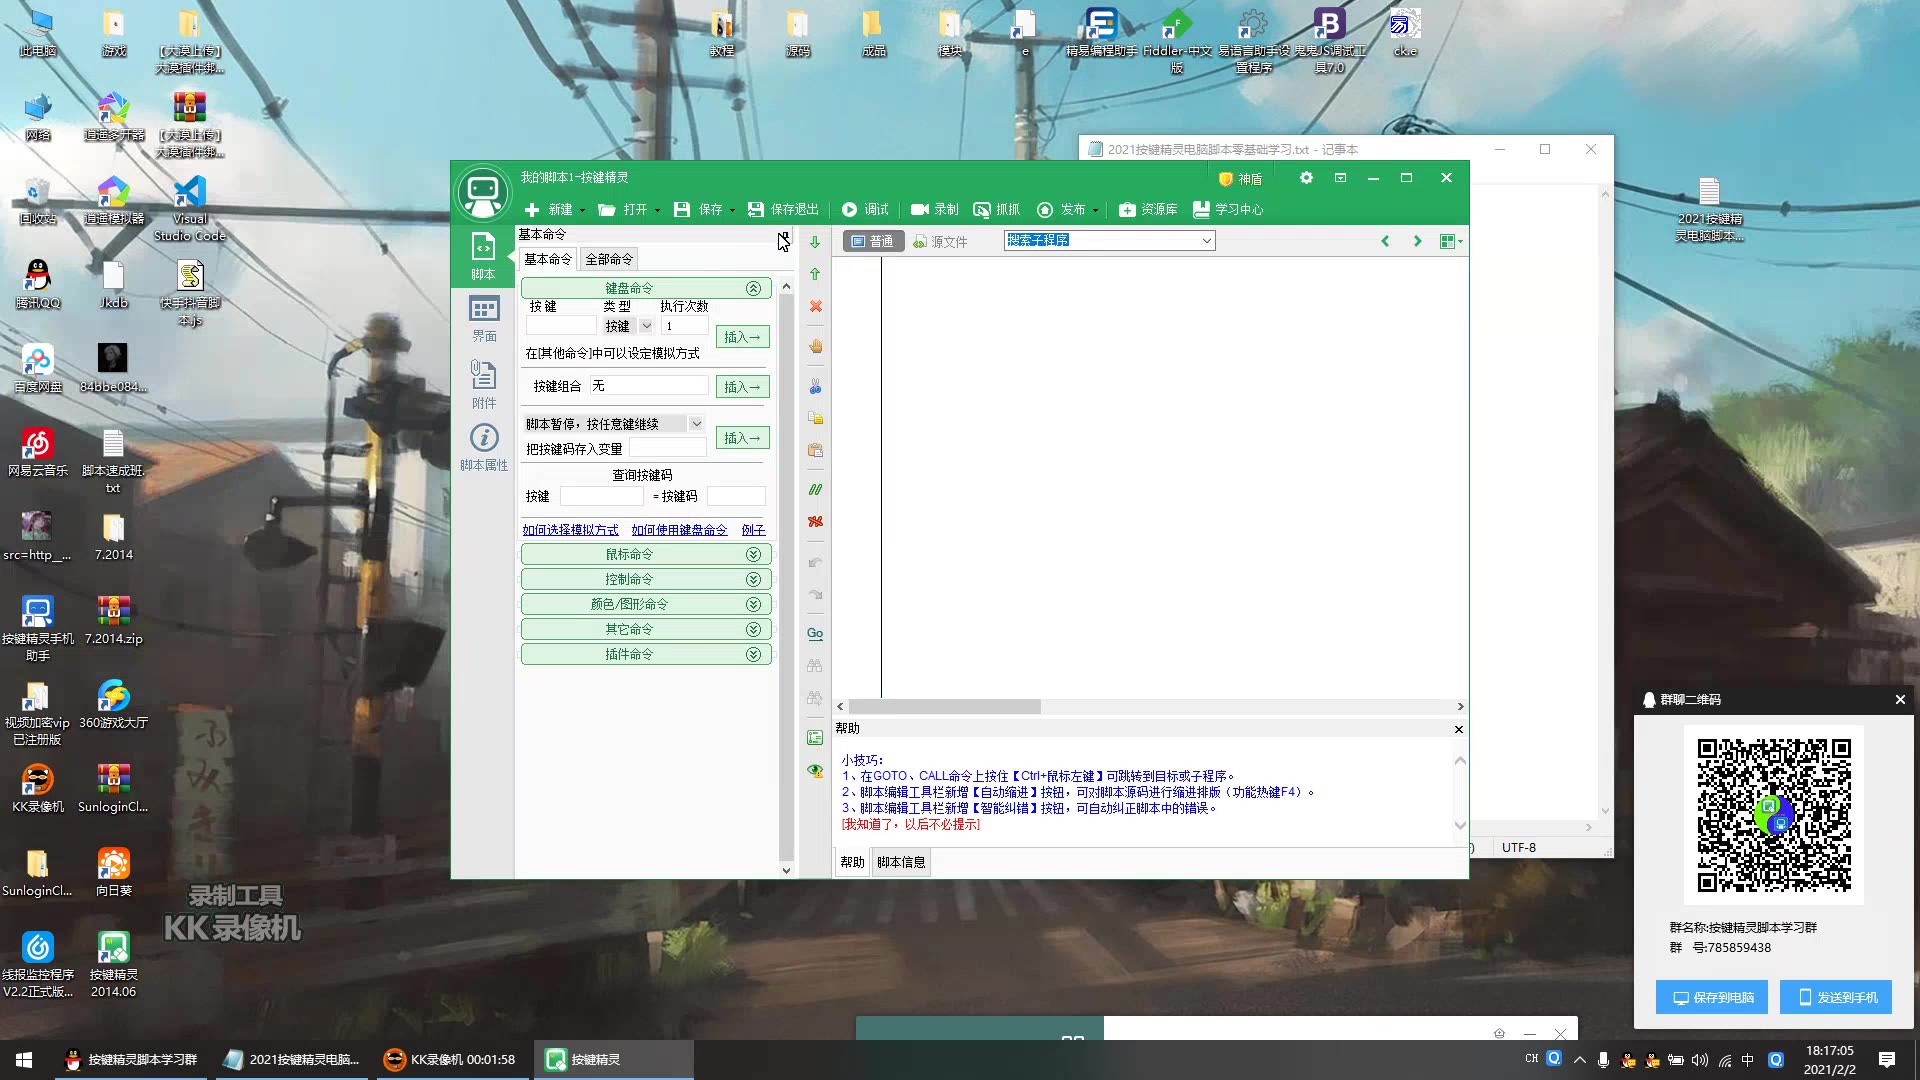Click the 例子 link
The height and width of the screenshot is (1080, 1920).
point(753,530)
